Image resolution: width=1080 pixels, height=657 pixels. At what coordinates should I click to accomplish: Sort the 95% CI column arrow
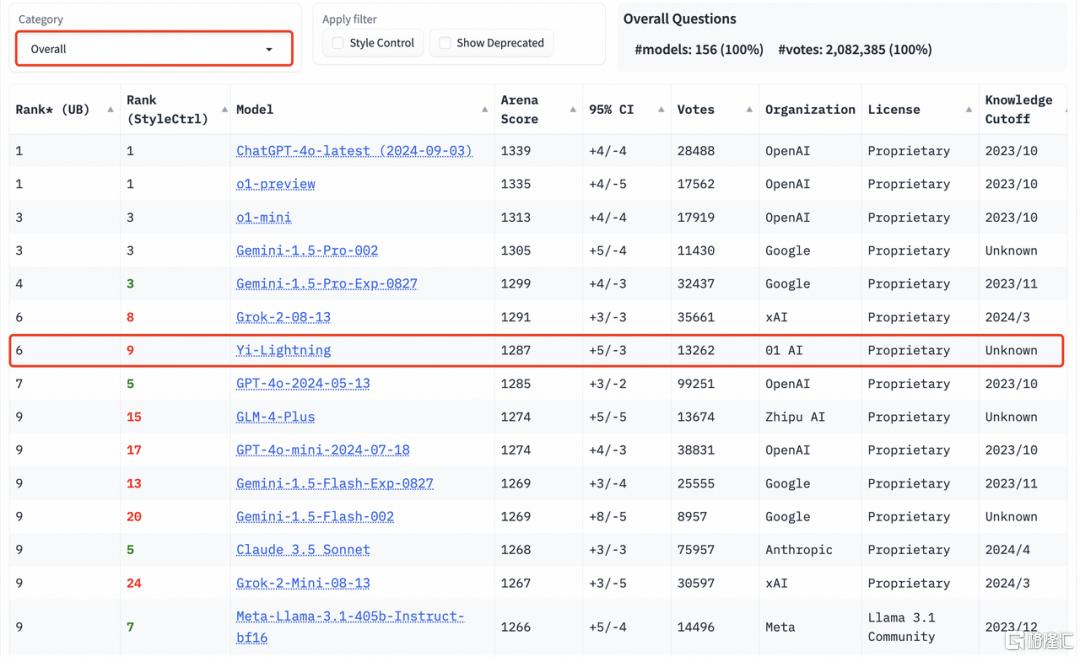661,110
